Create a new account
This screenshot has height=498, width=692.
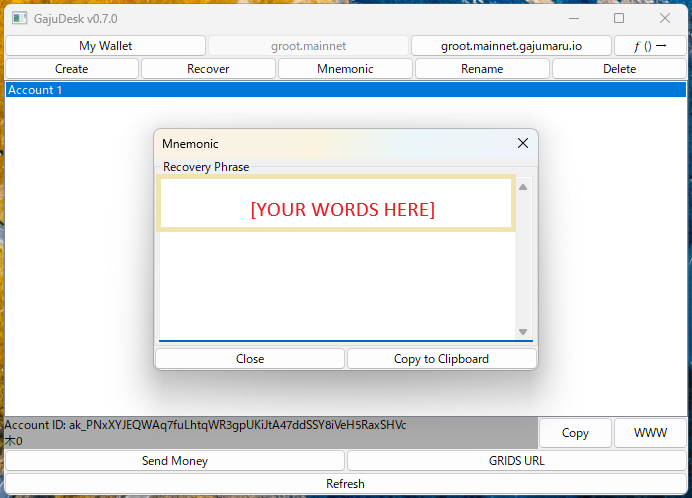pos(71,69)
